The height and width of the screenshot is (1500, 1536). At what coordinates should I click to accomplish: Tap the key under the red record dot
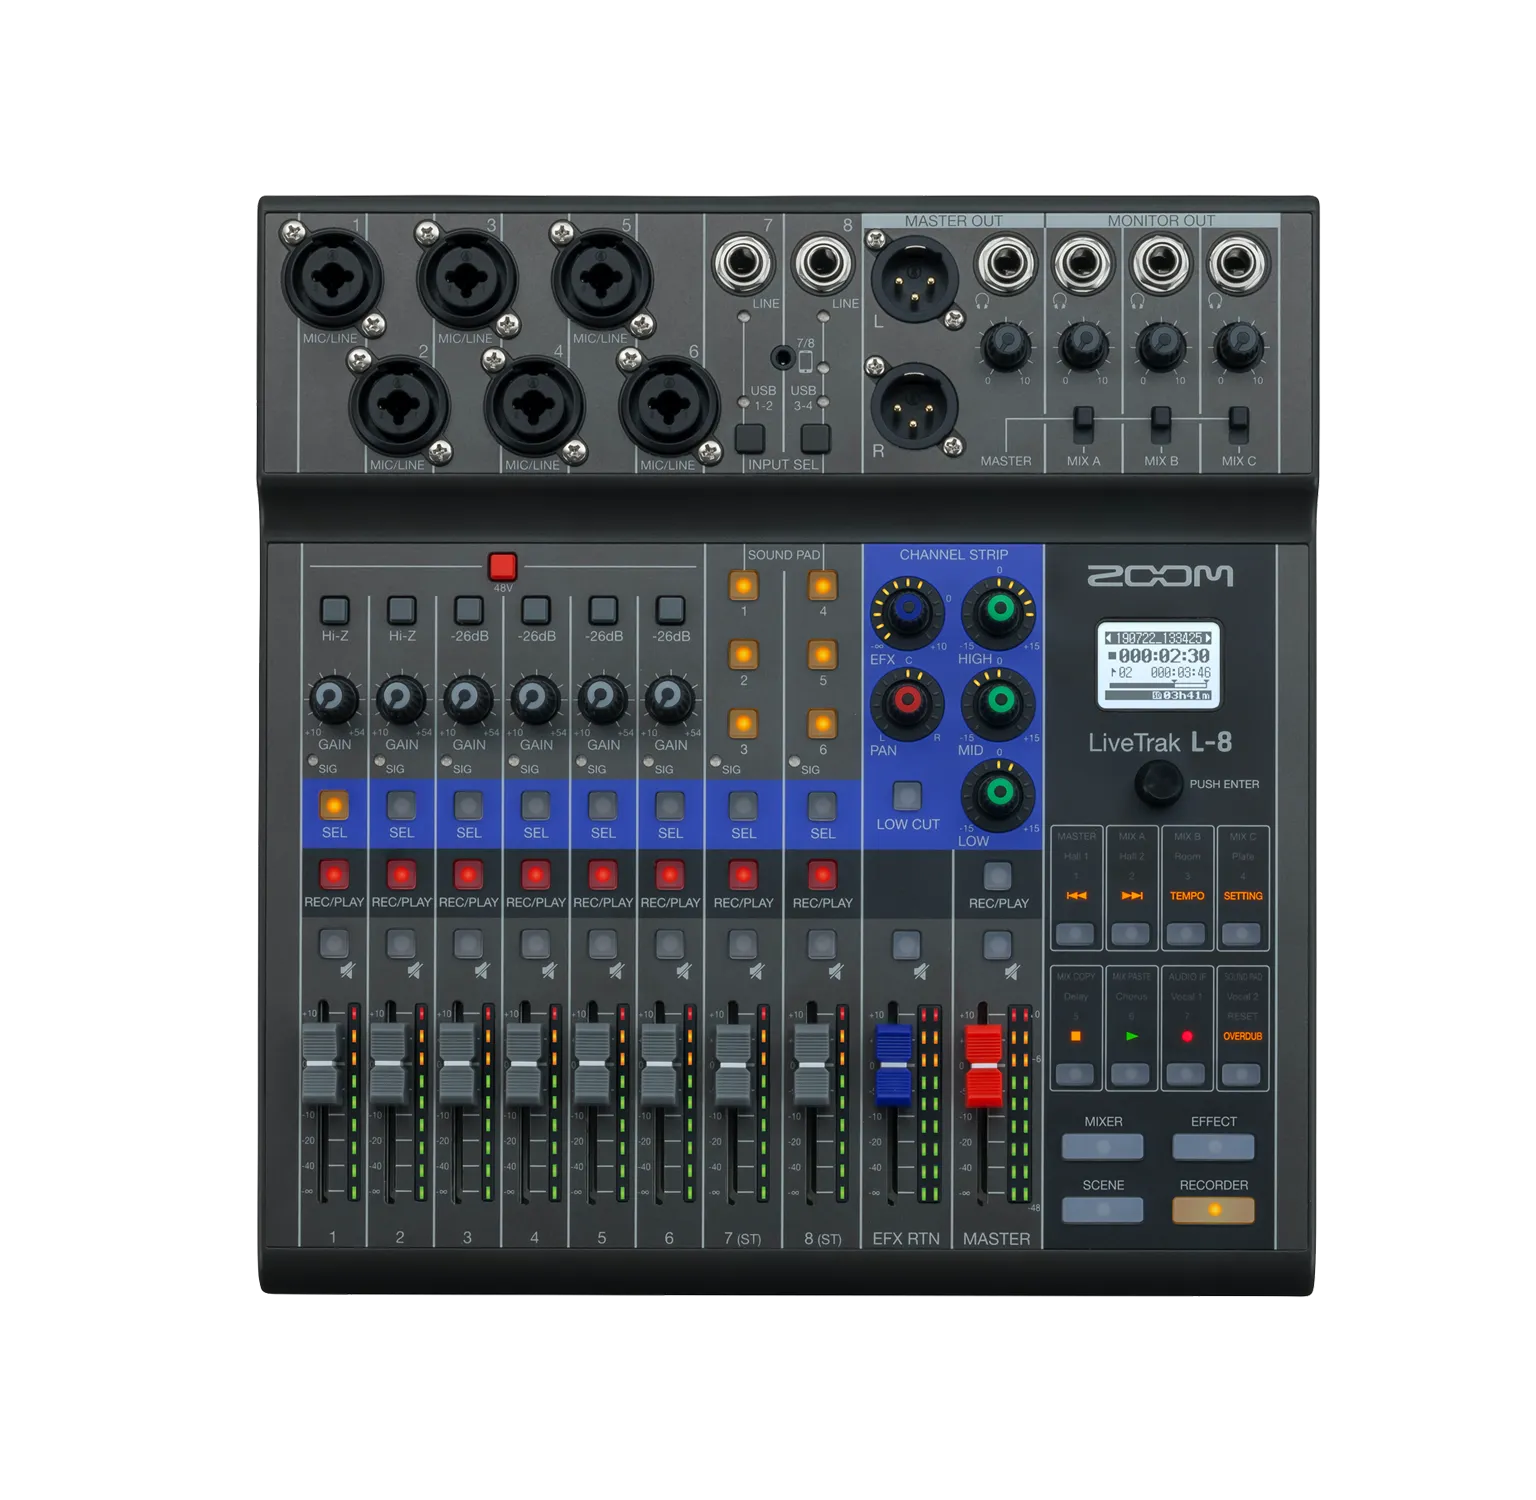click(1186, 1075)
